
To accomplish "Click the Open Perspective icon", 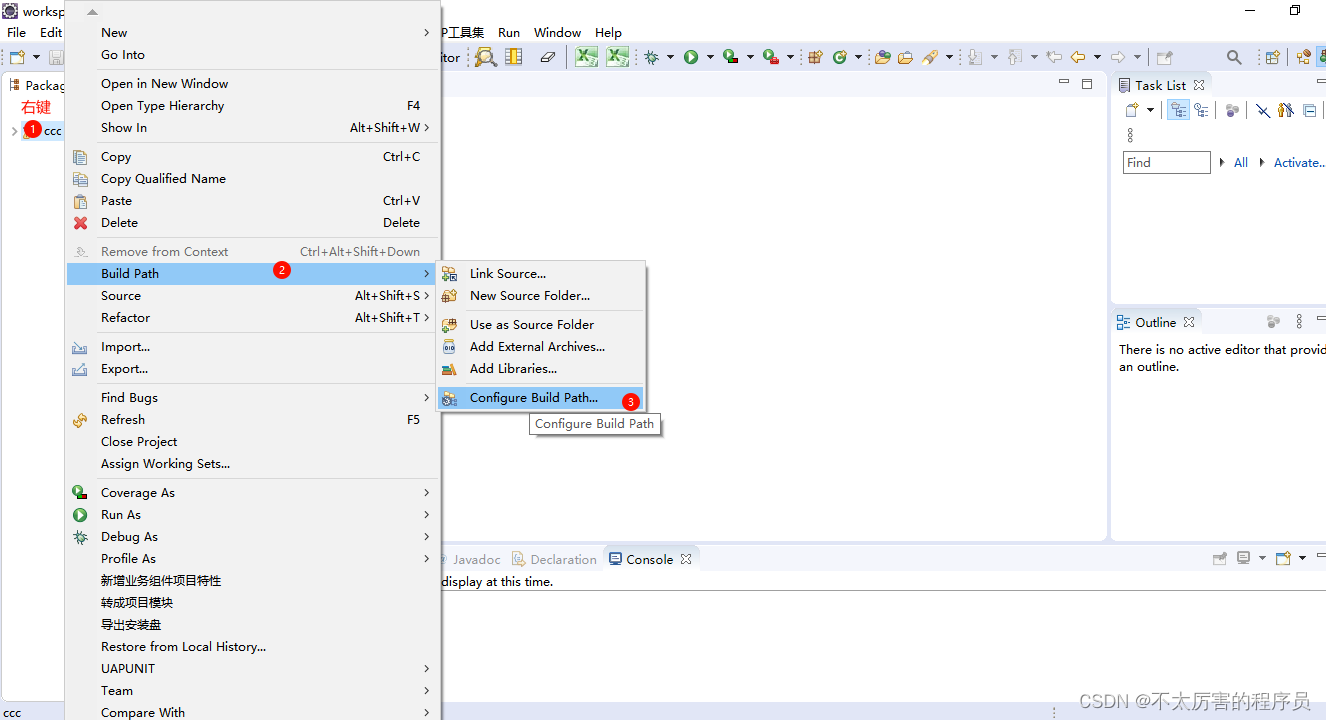I will tap(1272, 57).
